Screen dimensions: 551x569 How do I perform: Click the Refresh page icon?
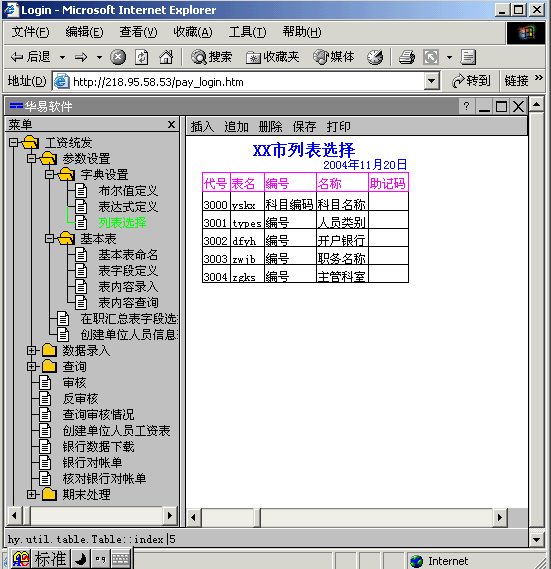pyautogui.click(x=142, y=57)
